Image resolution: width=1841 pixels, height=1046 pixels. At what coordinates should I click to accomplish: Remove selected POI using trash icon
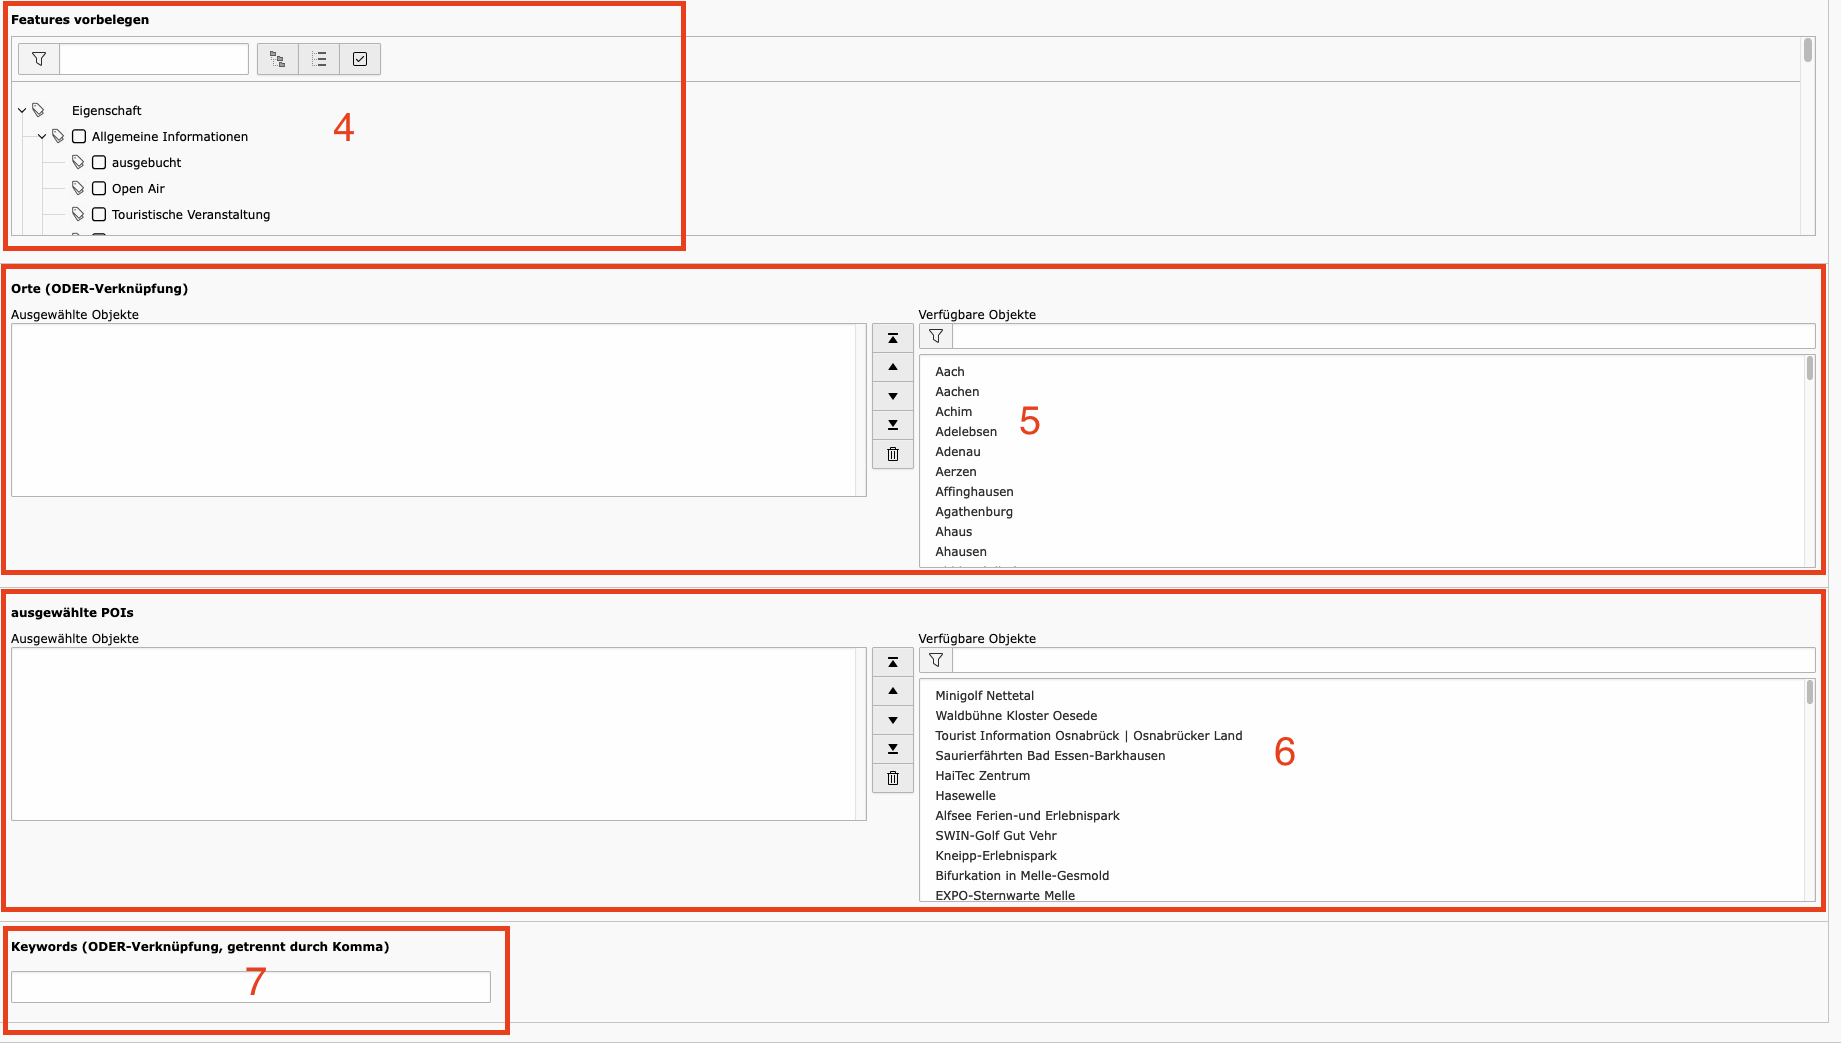(893, 778)
